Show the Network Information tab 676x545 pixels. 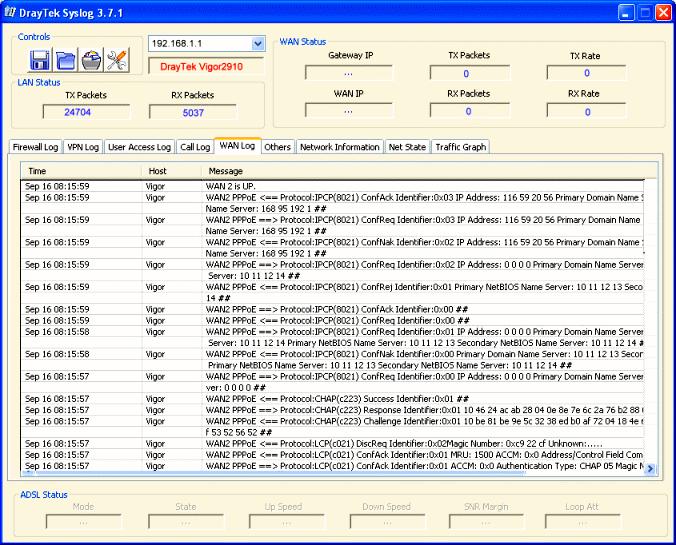pyautogui.click(x=340, y=147)
